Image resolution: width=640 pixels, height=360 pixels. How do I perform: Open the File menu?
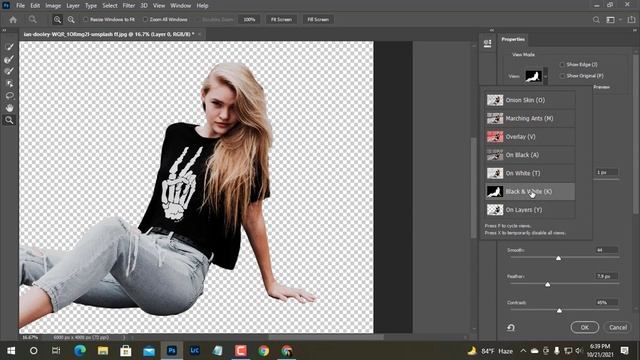tap(20, 6)
